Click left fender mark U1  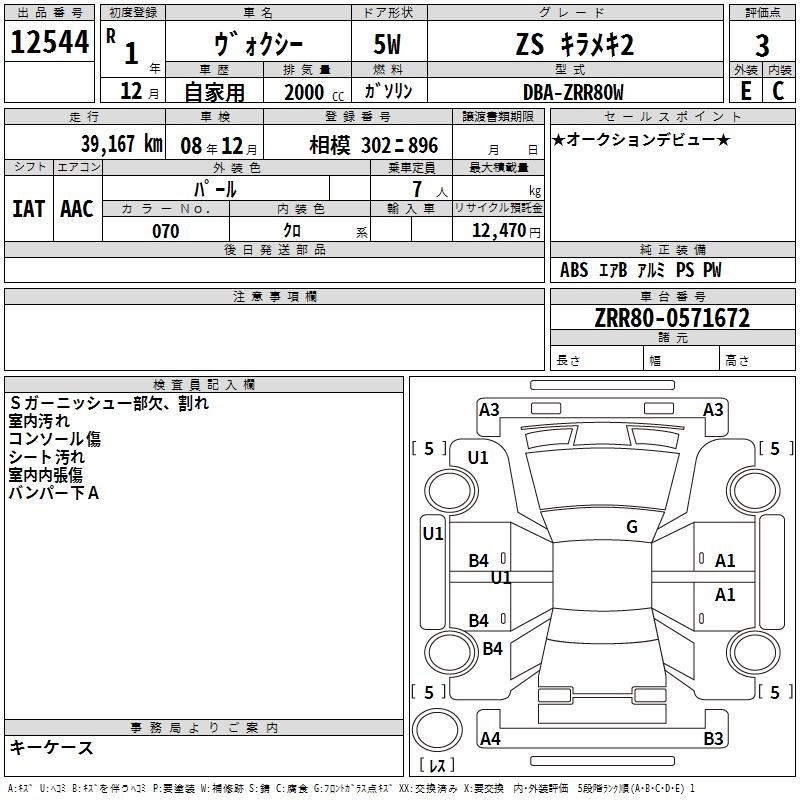coord(478,458)
